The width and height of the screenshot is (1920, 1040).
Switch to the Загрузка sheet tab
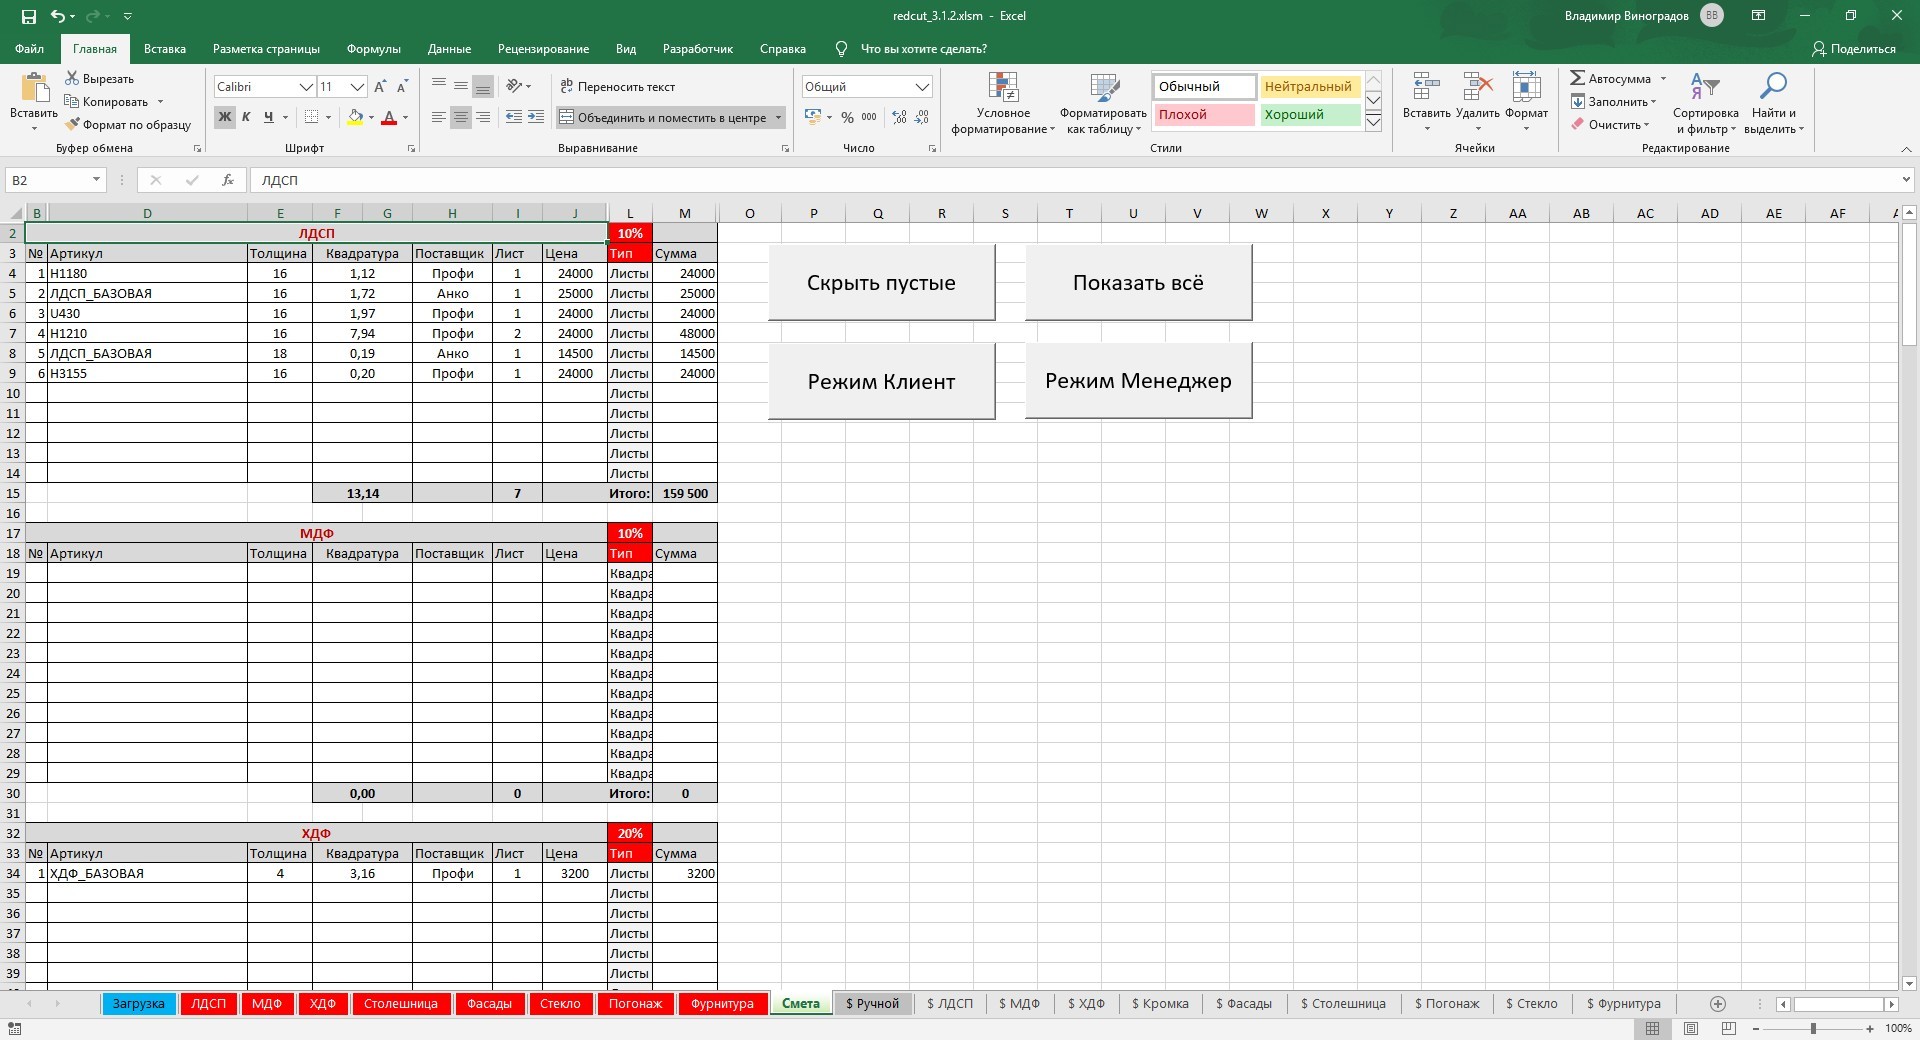click(138, 1004)
